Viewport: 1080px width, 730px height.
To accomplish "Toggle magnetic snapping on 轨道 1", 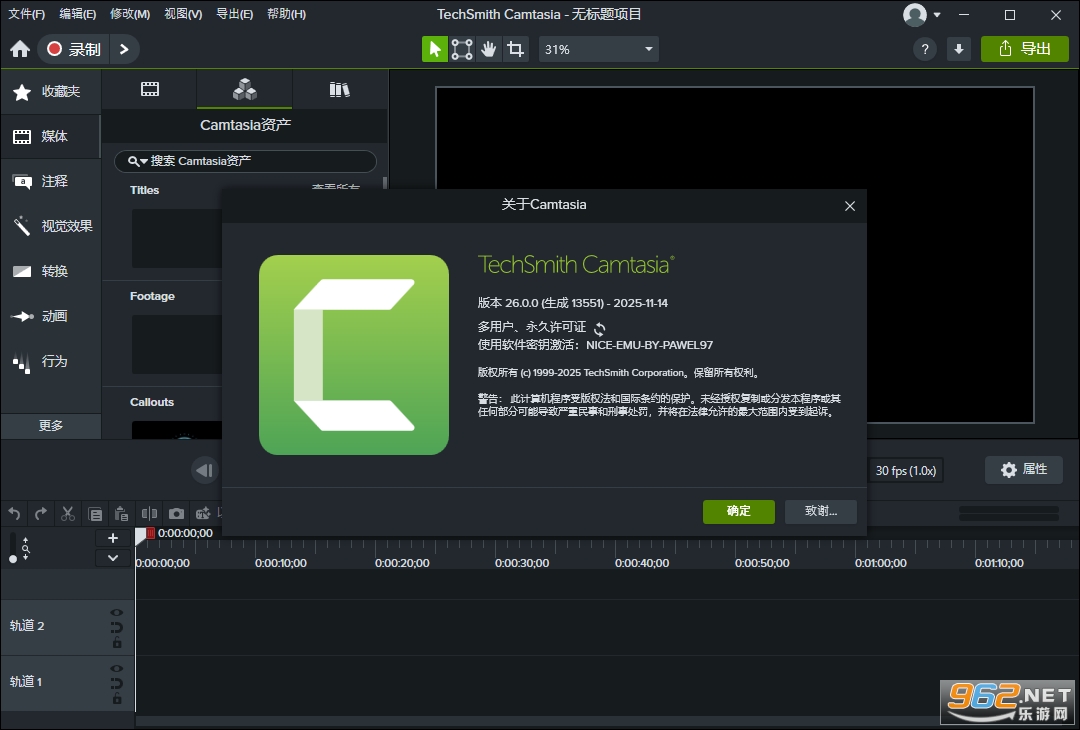I will point(116,683).
